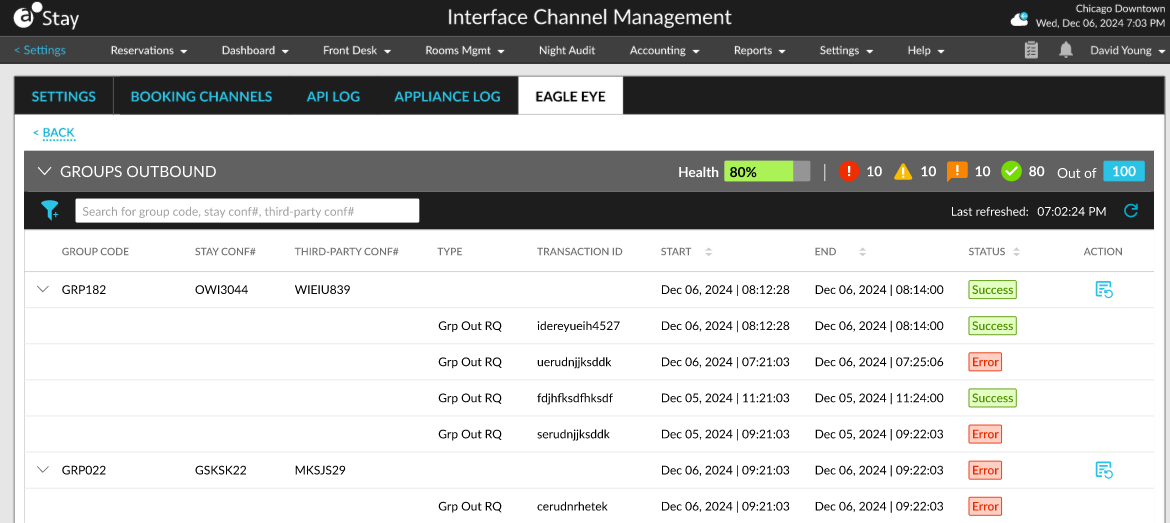Open the Rooms Mgmt dropdown menu
Viewport: 1170px width, 523px height.
(x=465, y=51)
